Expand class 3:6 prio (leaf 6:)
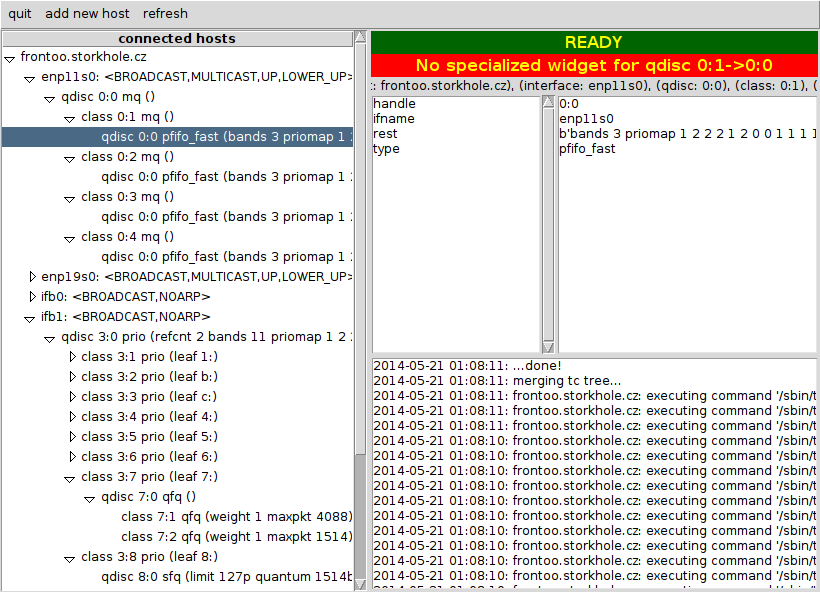 [x=72, y=457]
